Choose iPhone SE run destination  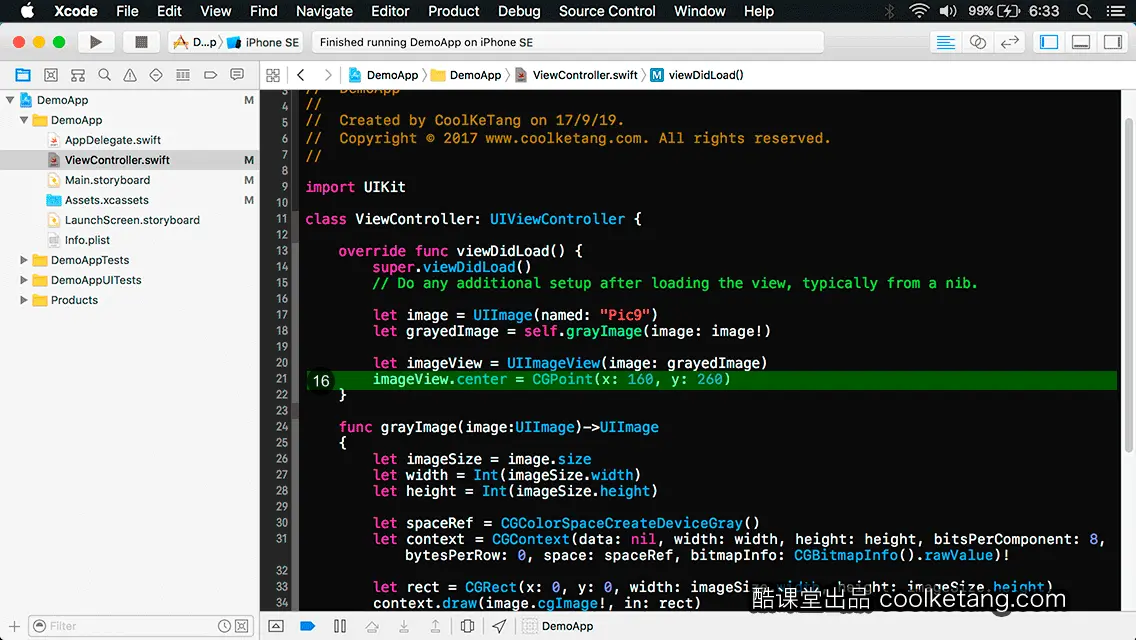(x=264, y=42)
